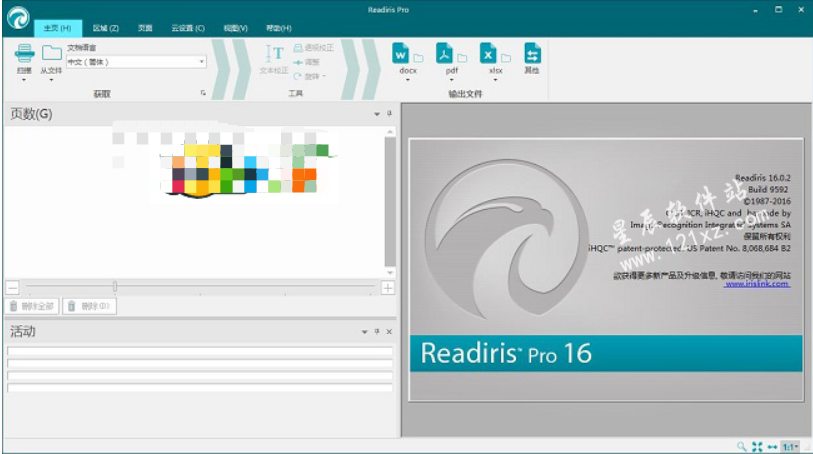
Task: Switch to the View (视图 V) tab
Action: tap(235, 28)
